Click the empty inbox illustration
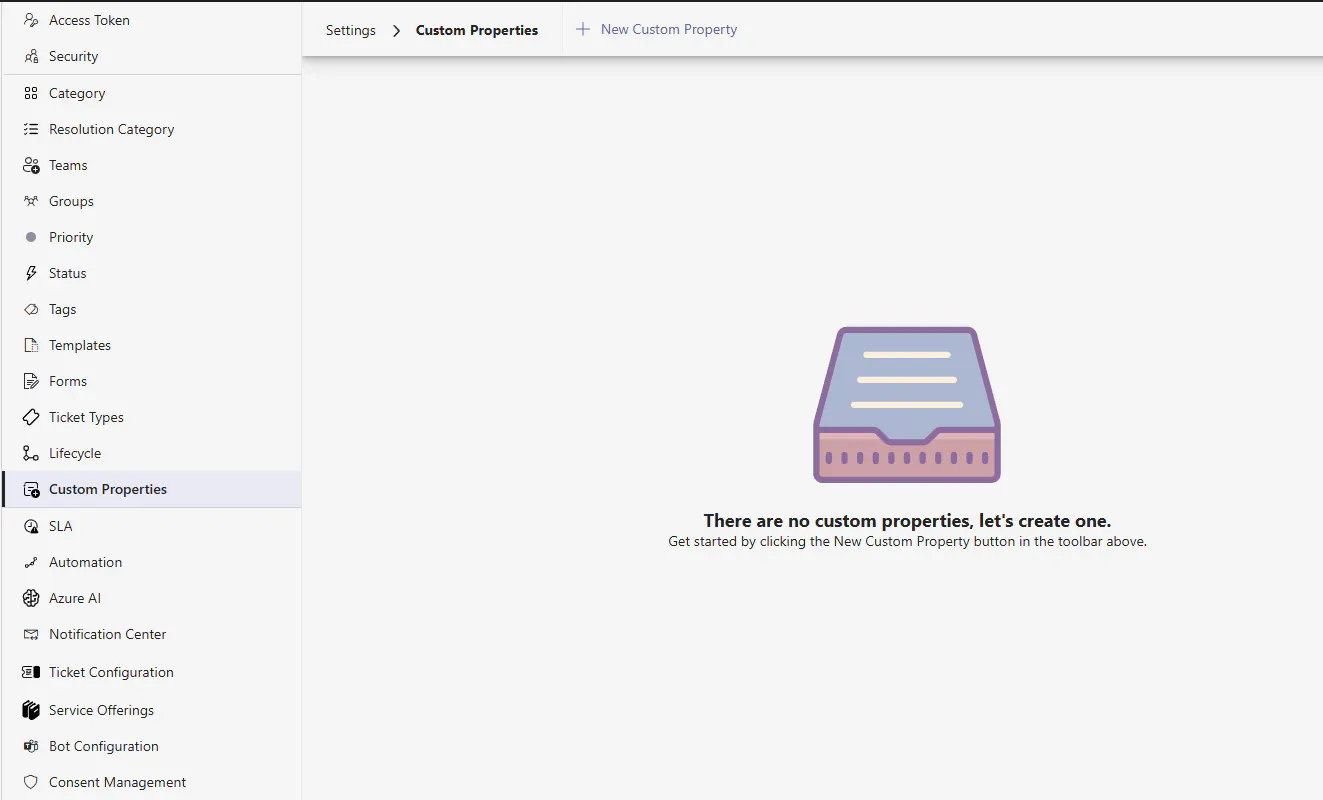Viewport: 1323px width, 800px height. [907, 405]
